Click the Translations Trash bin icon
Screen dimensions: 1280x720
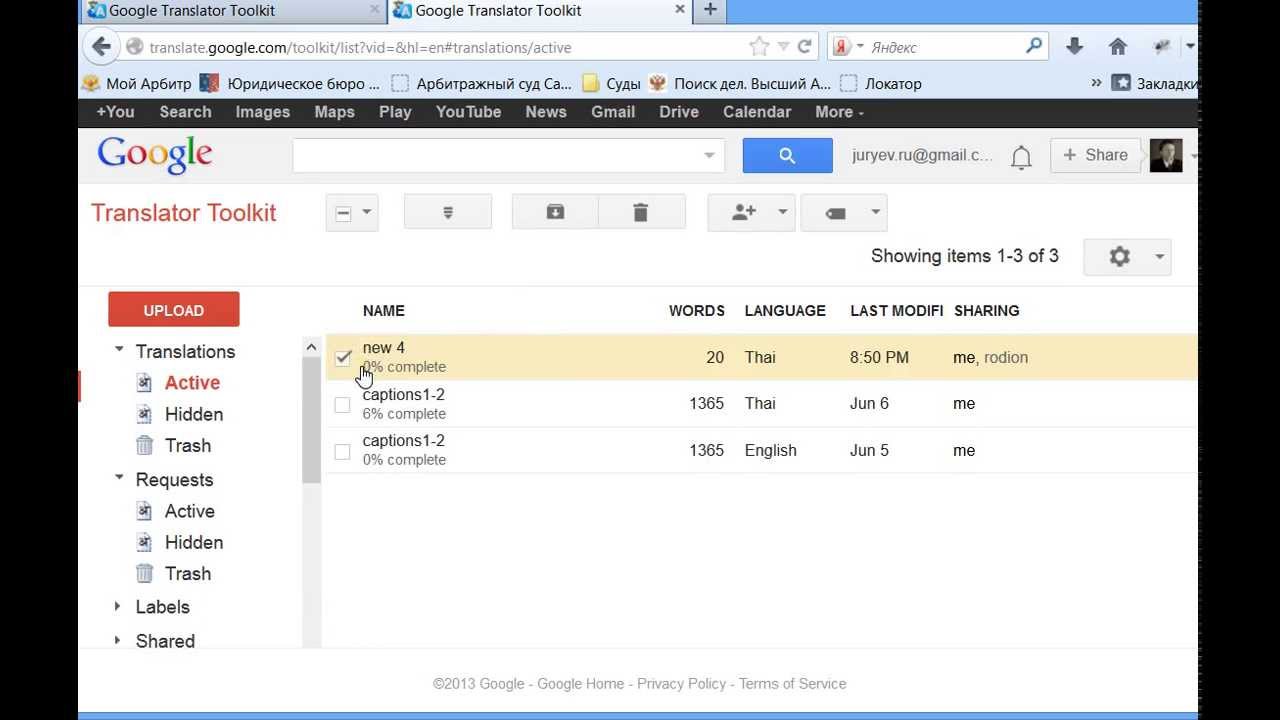coord(145,445)
